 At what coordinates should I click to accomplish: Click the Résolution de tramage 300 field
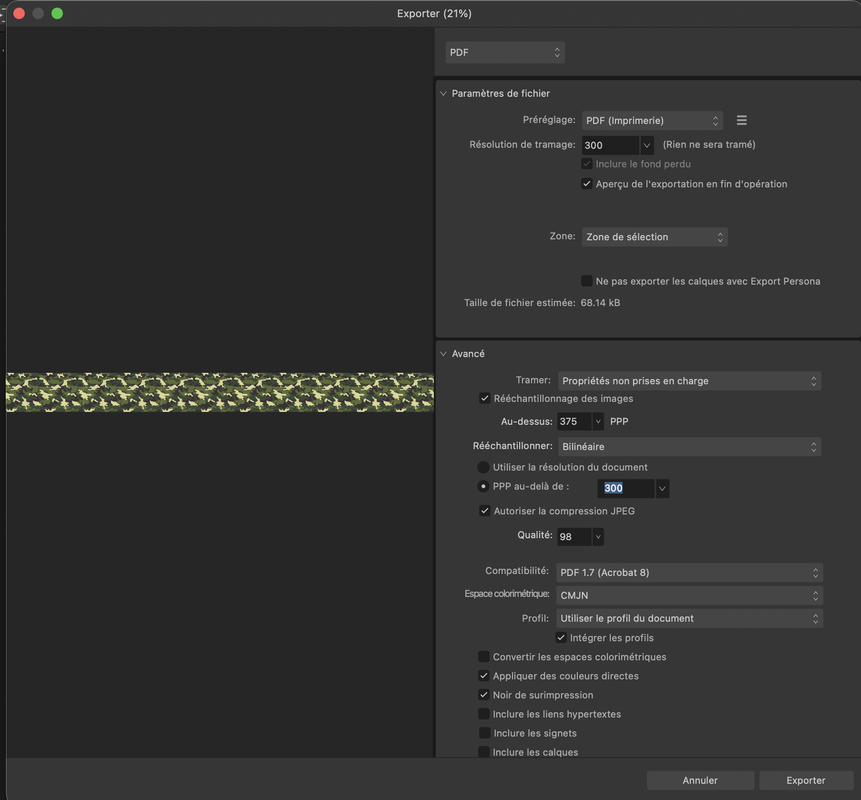pos(611,145)
